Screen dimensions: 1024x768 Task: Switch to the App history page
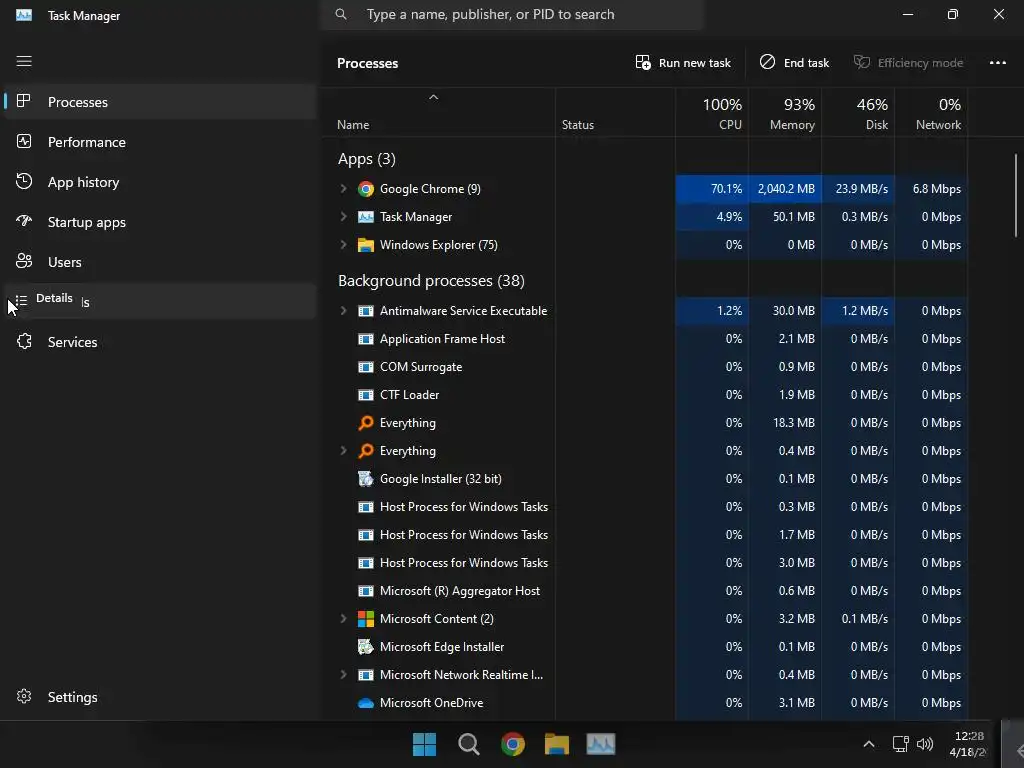point(160,182)
